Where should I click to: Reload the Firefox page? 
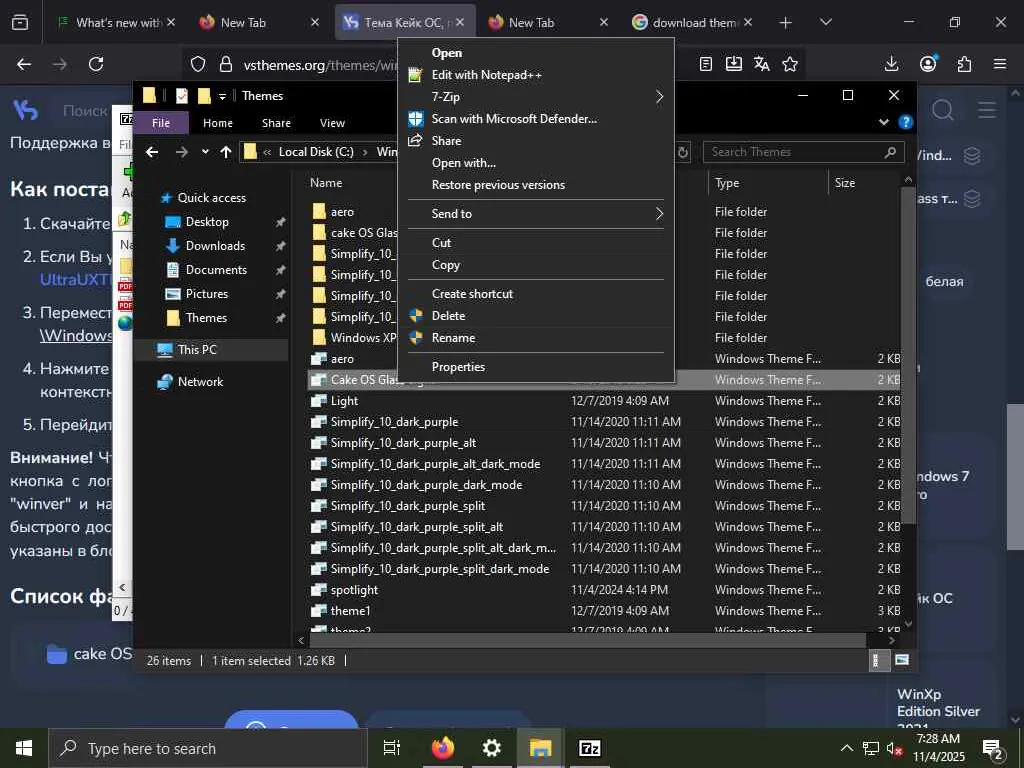click(96, 64)
